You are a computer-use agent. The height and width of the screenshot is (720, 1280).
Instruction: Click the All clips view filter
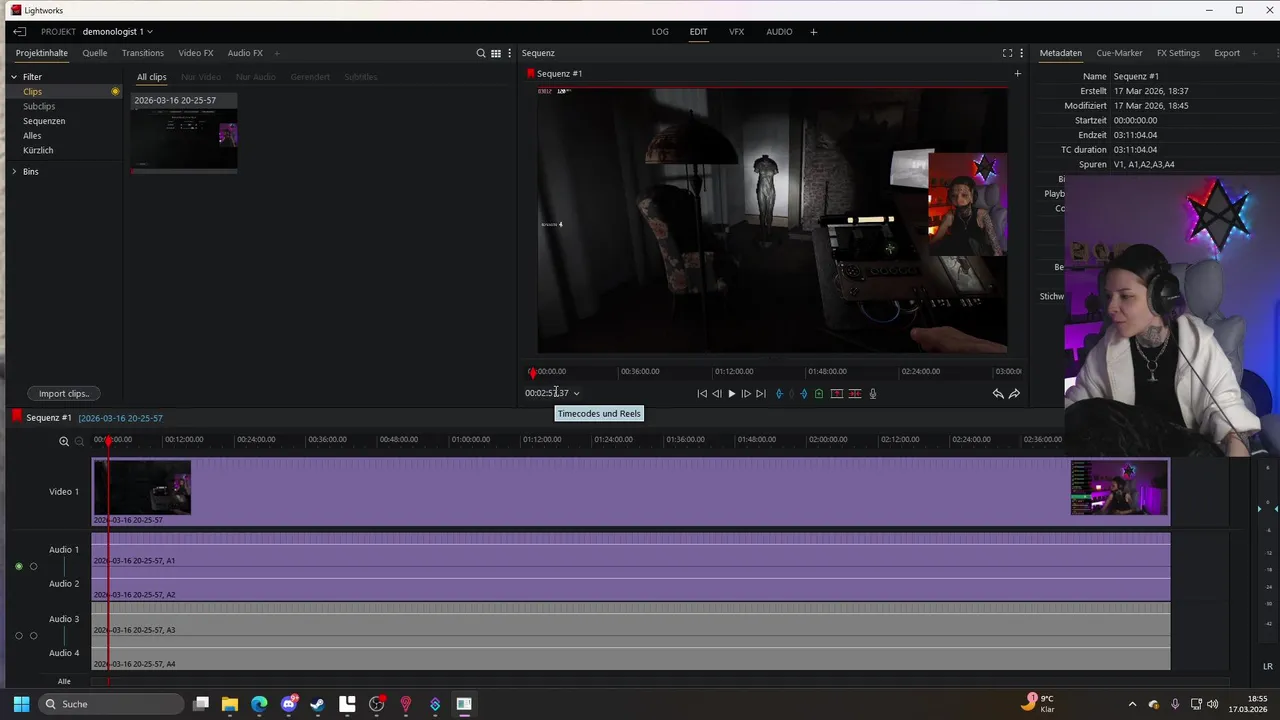152,77
